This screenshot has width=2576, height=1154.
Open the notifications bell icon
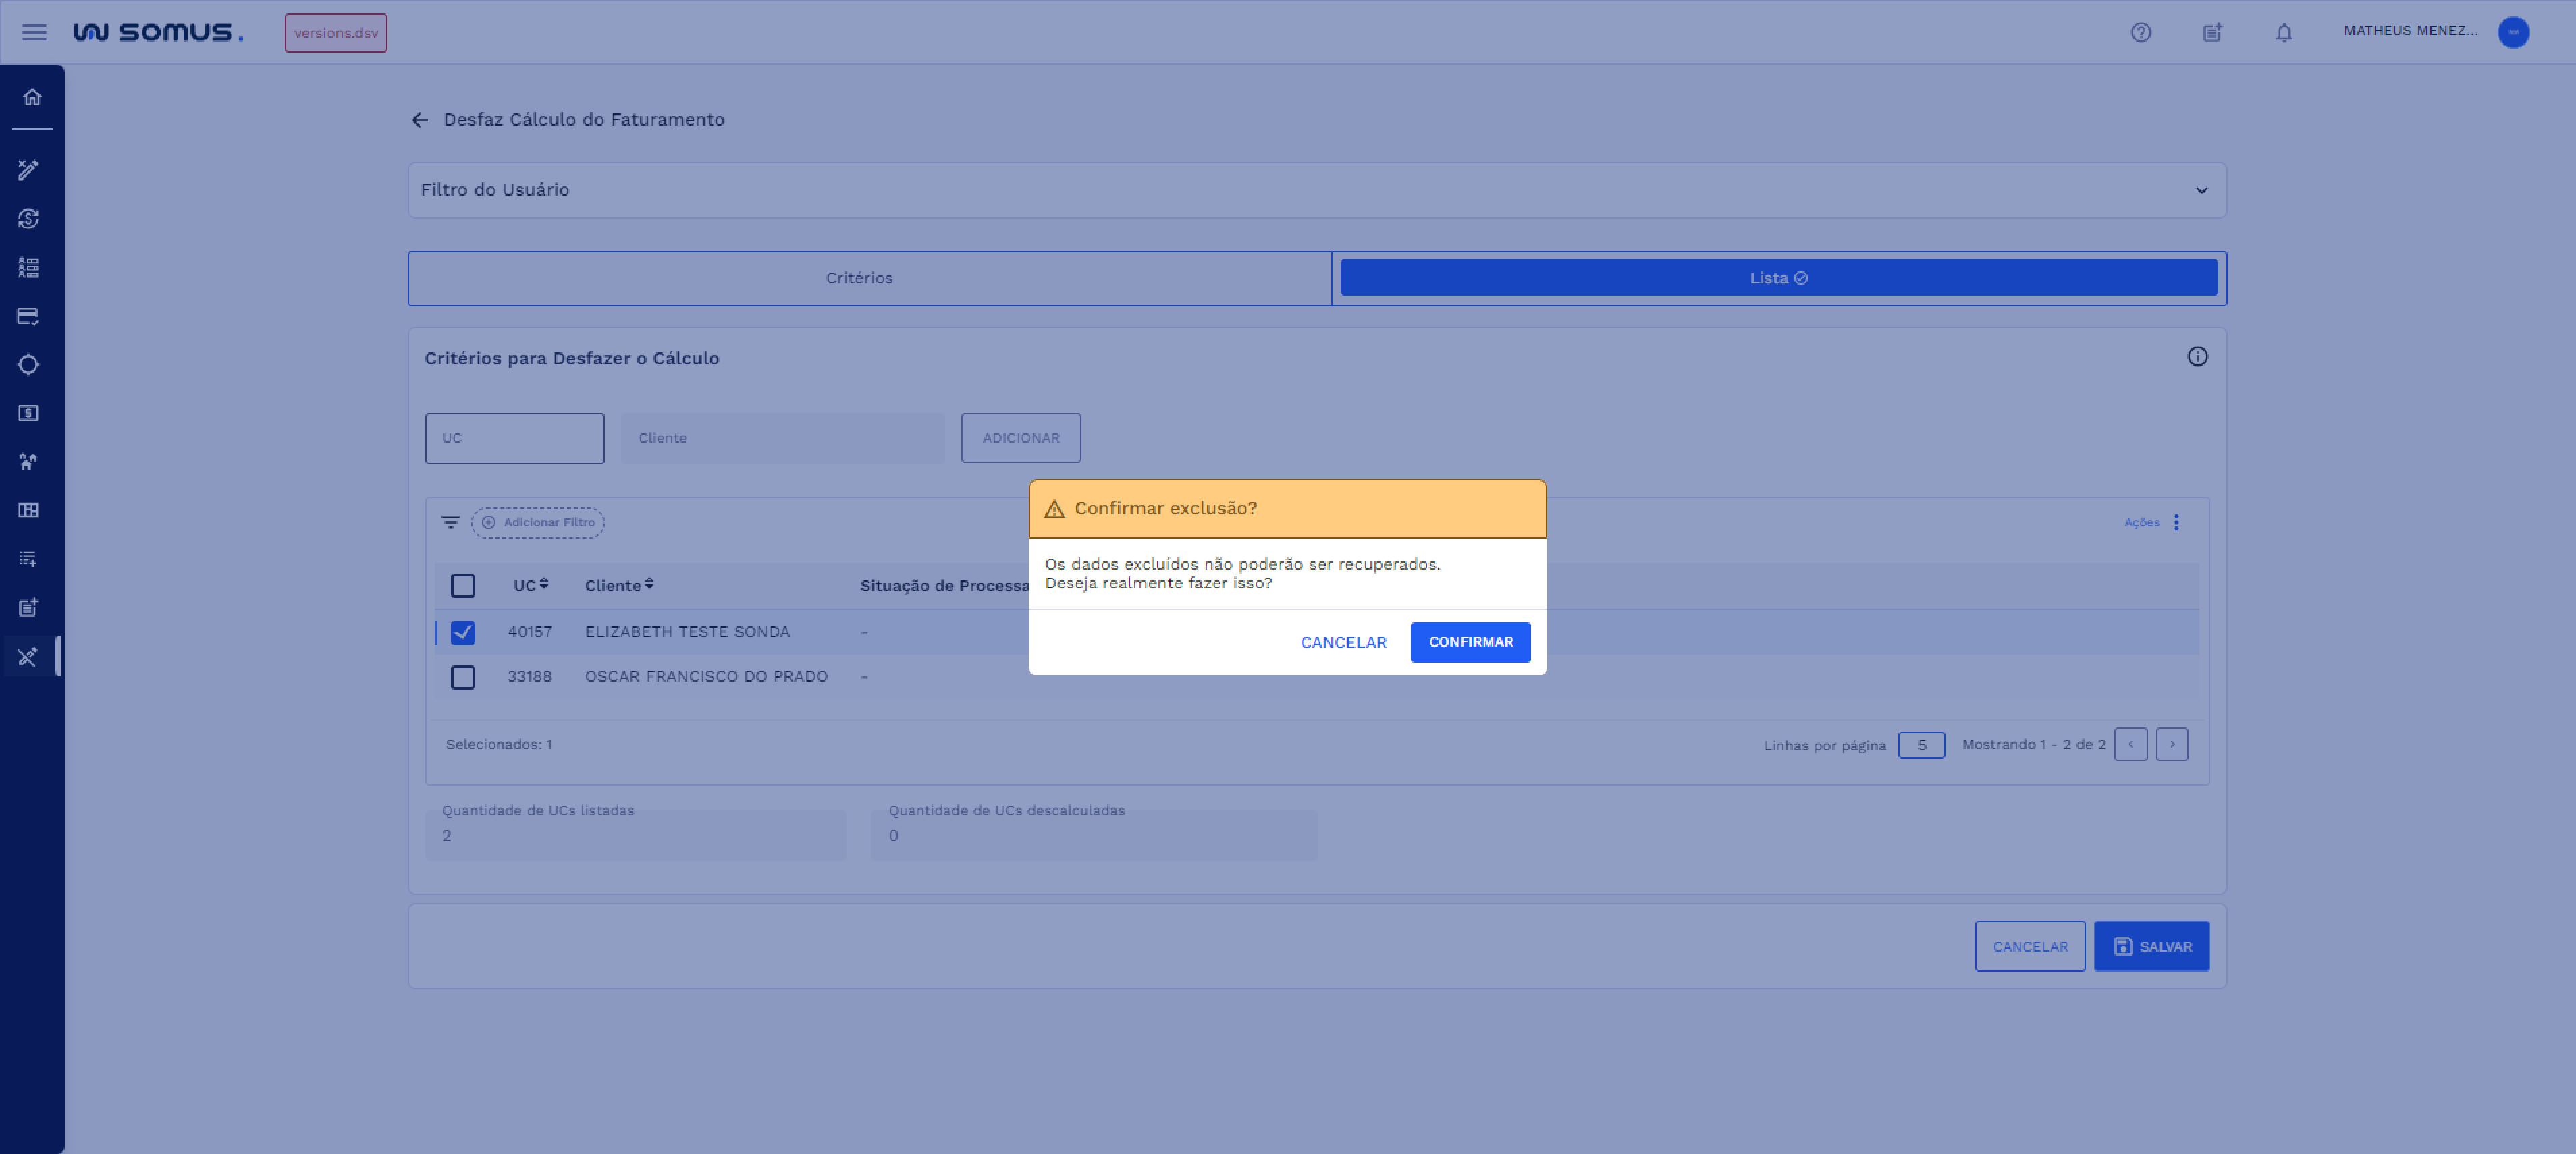(x=2283, y=33)
